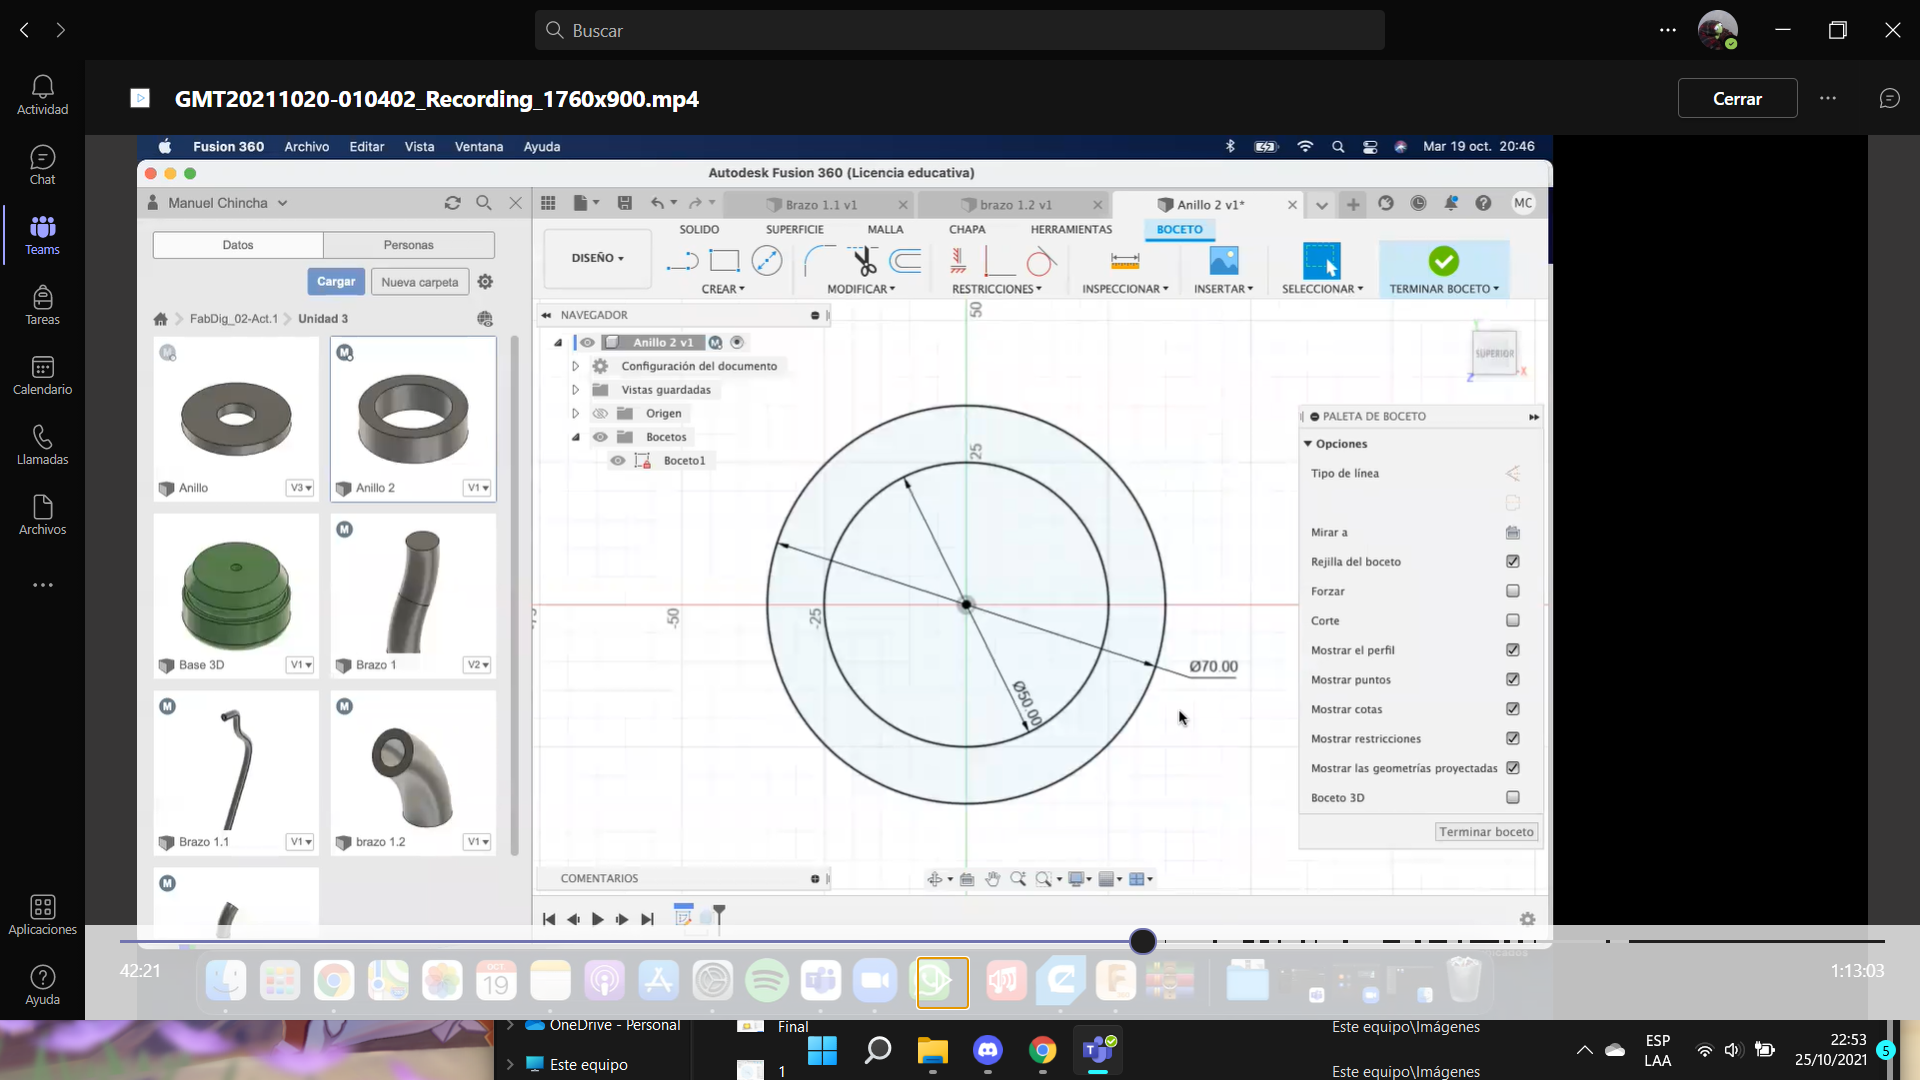Click the Terminar Boceto green checkmark
1920x1080 pixels.
point(1443,262)
